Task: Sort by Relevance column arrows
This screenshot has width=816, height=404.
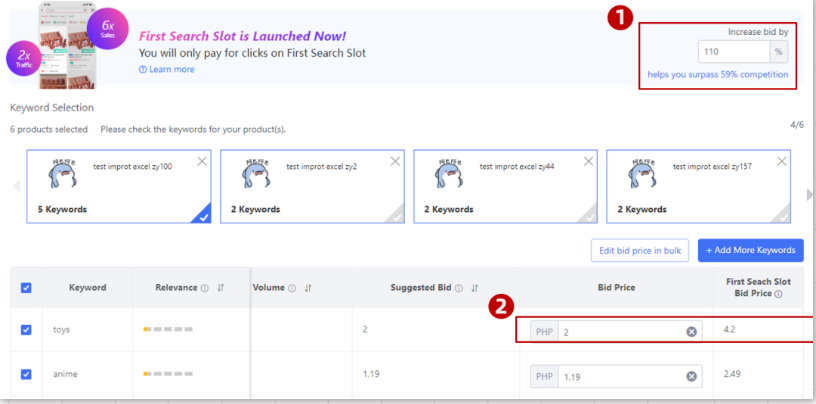Action: coord(221,288)
